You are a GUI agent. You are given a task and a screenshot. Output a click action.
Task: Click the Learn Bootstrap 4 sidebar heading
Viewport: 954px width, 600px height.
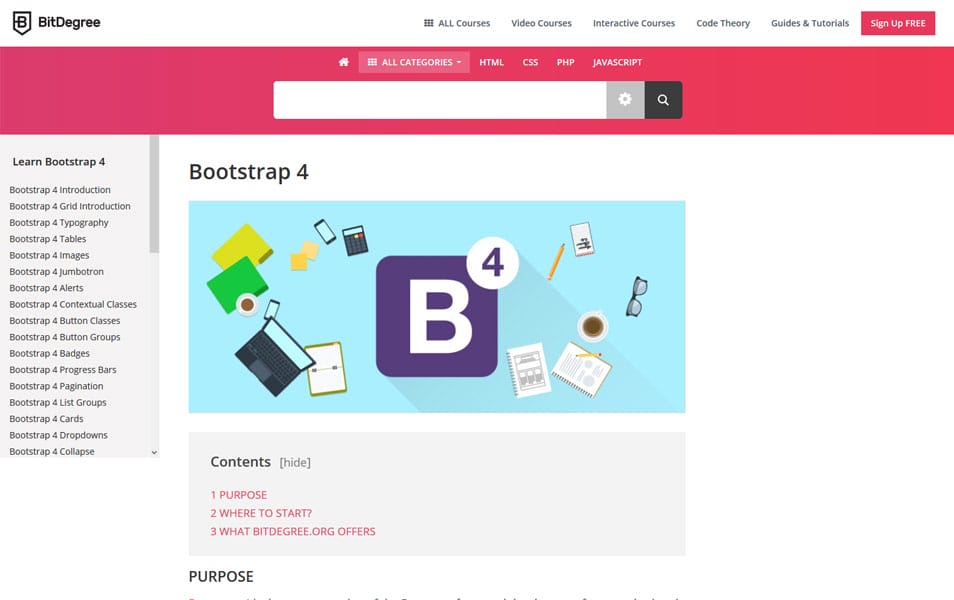click(59, 162)
